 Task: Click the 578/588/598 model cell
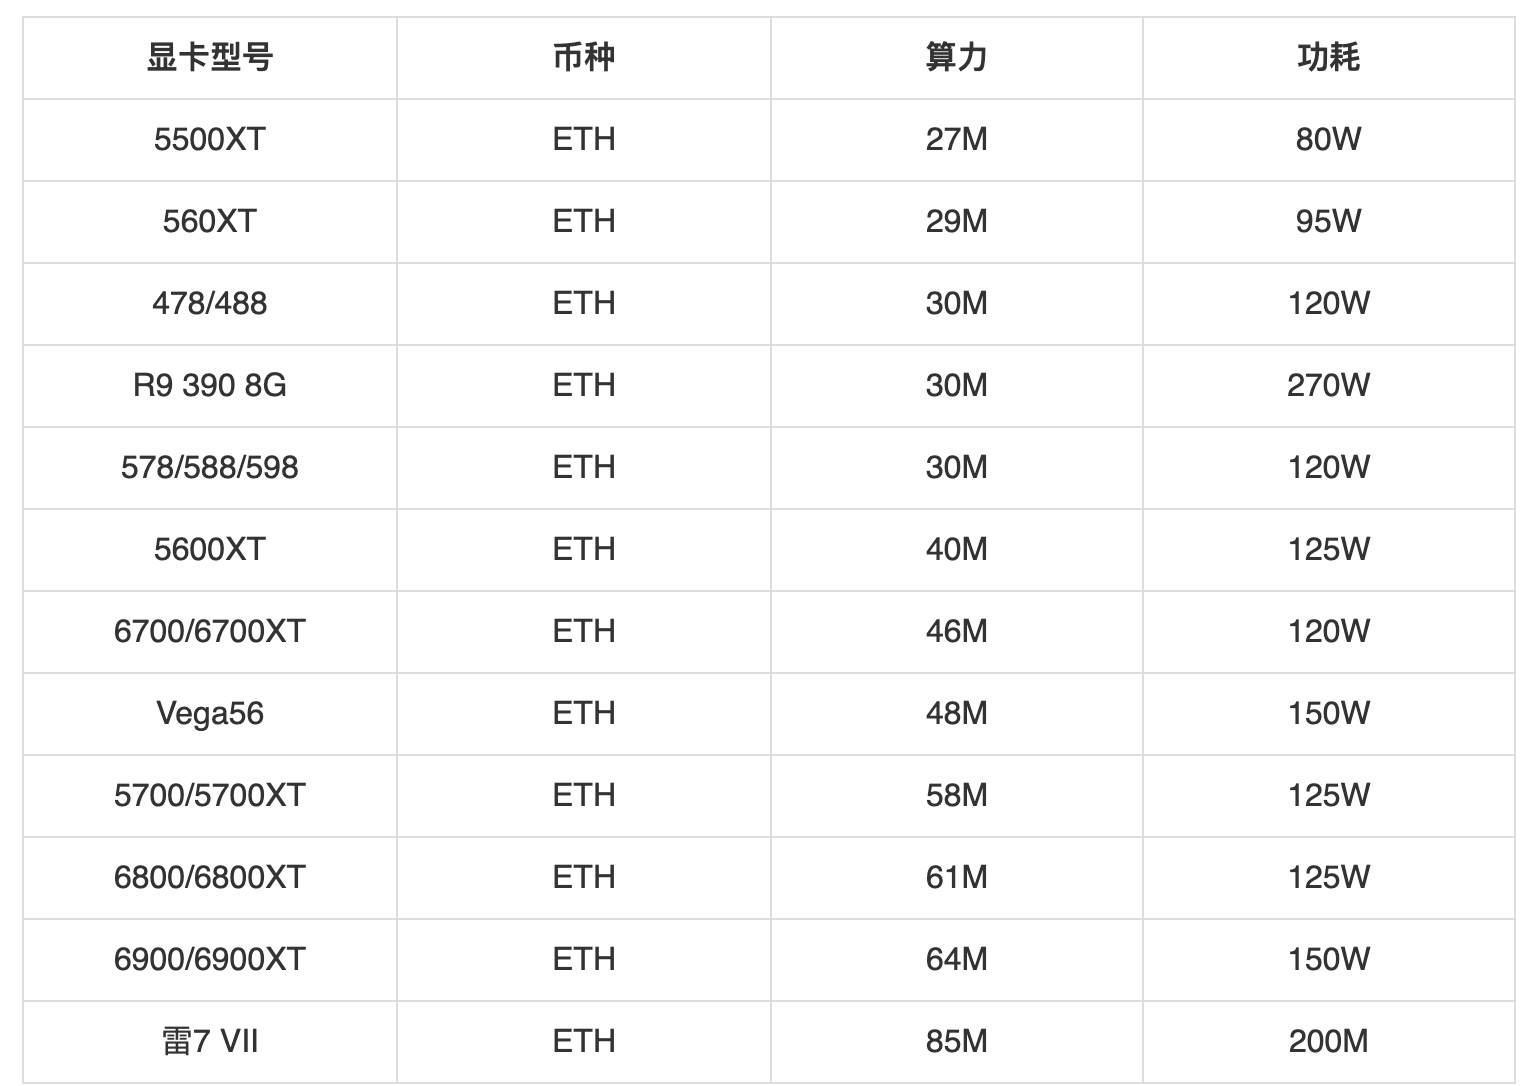pos(210,468)
